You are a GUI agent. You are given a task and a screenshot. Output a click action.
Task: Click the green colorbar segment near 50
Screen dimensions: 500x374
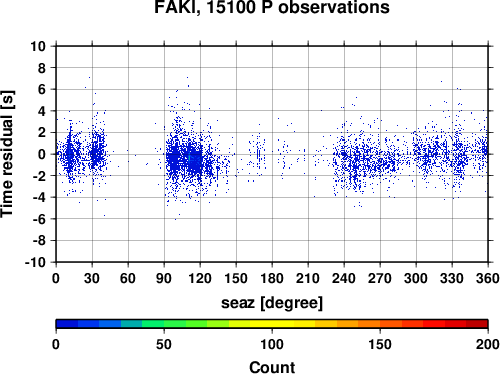click(x=164, y=324)
